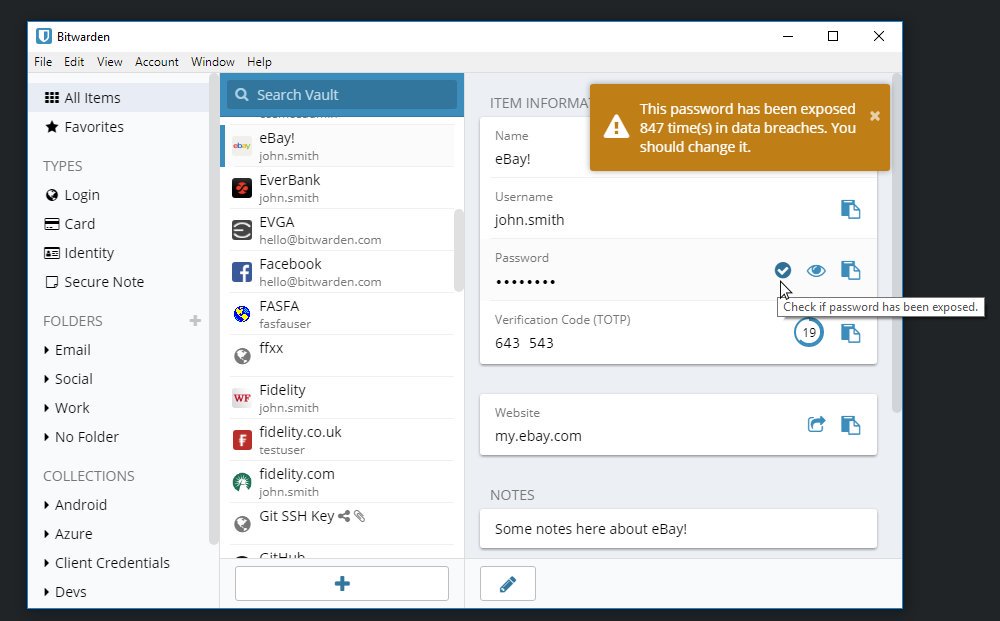Toggle password visibility eye icon
The width and height of the screenshot is (1000, 621).
click(x=816, y=270)
